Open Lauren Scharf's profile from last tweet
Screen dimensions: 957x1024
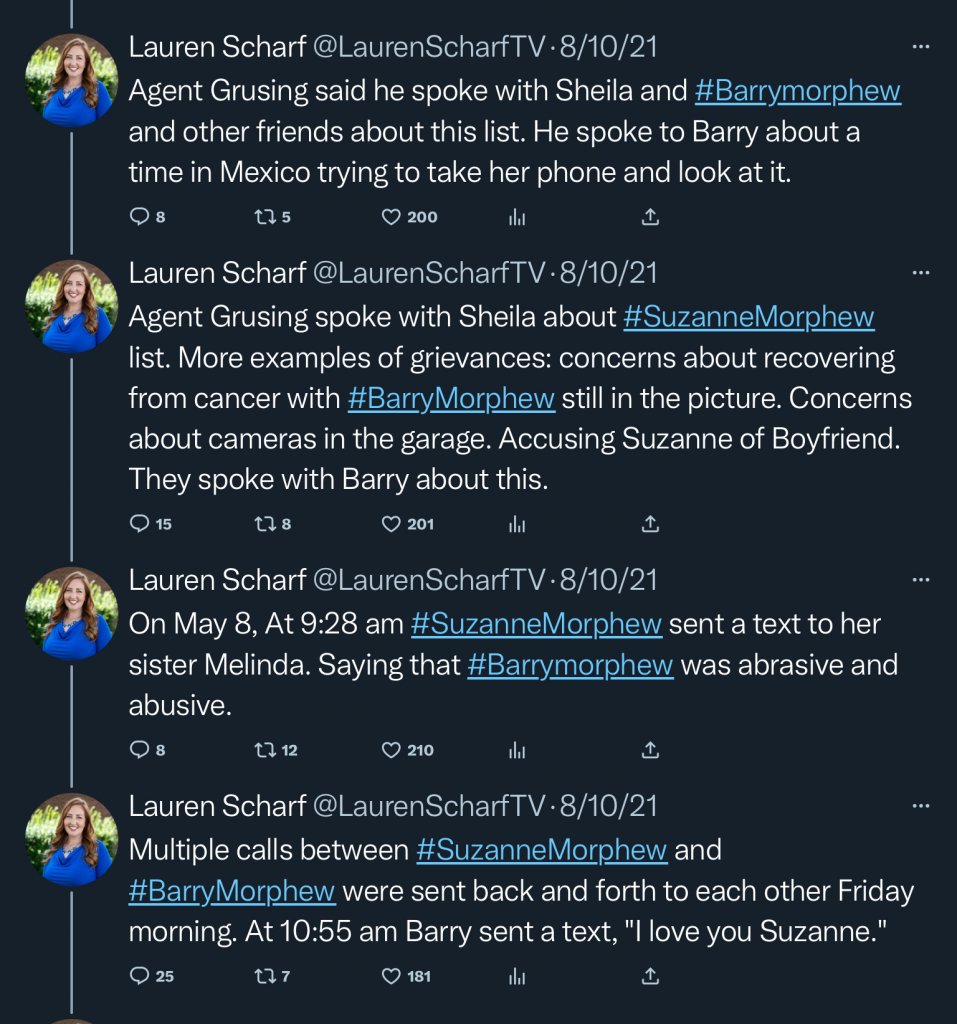[218, 806]
